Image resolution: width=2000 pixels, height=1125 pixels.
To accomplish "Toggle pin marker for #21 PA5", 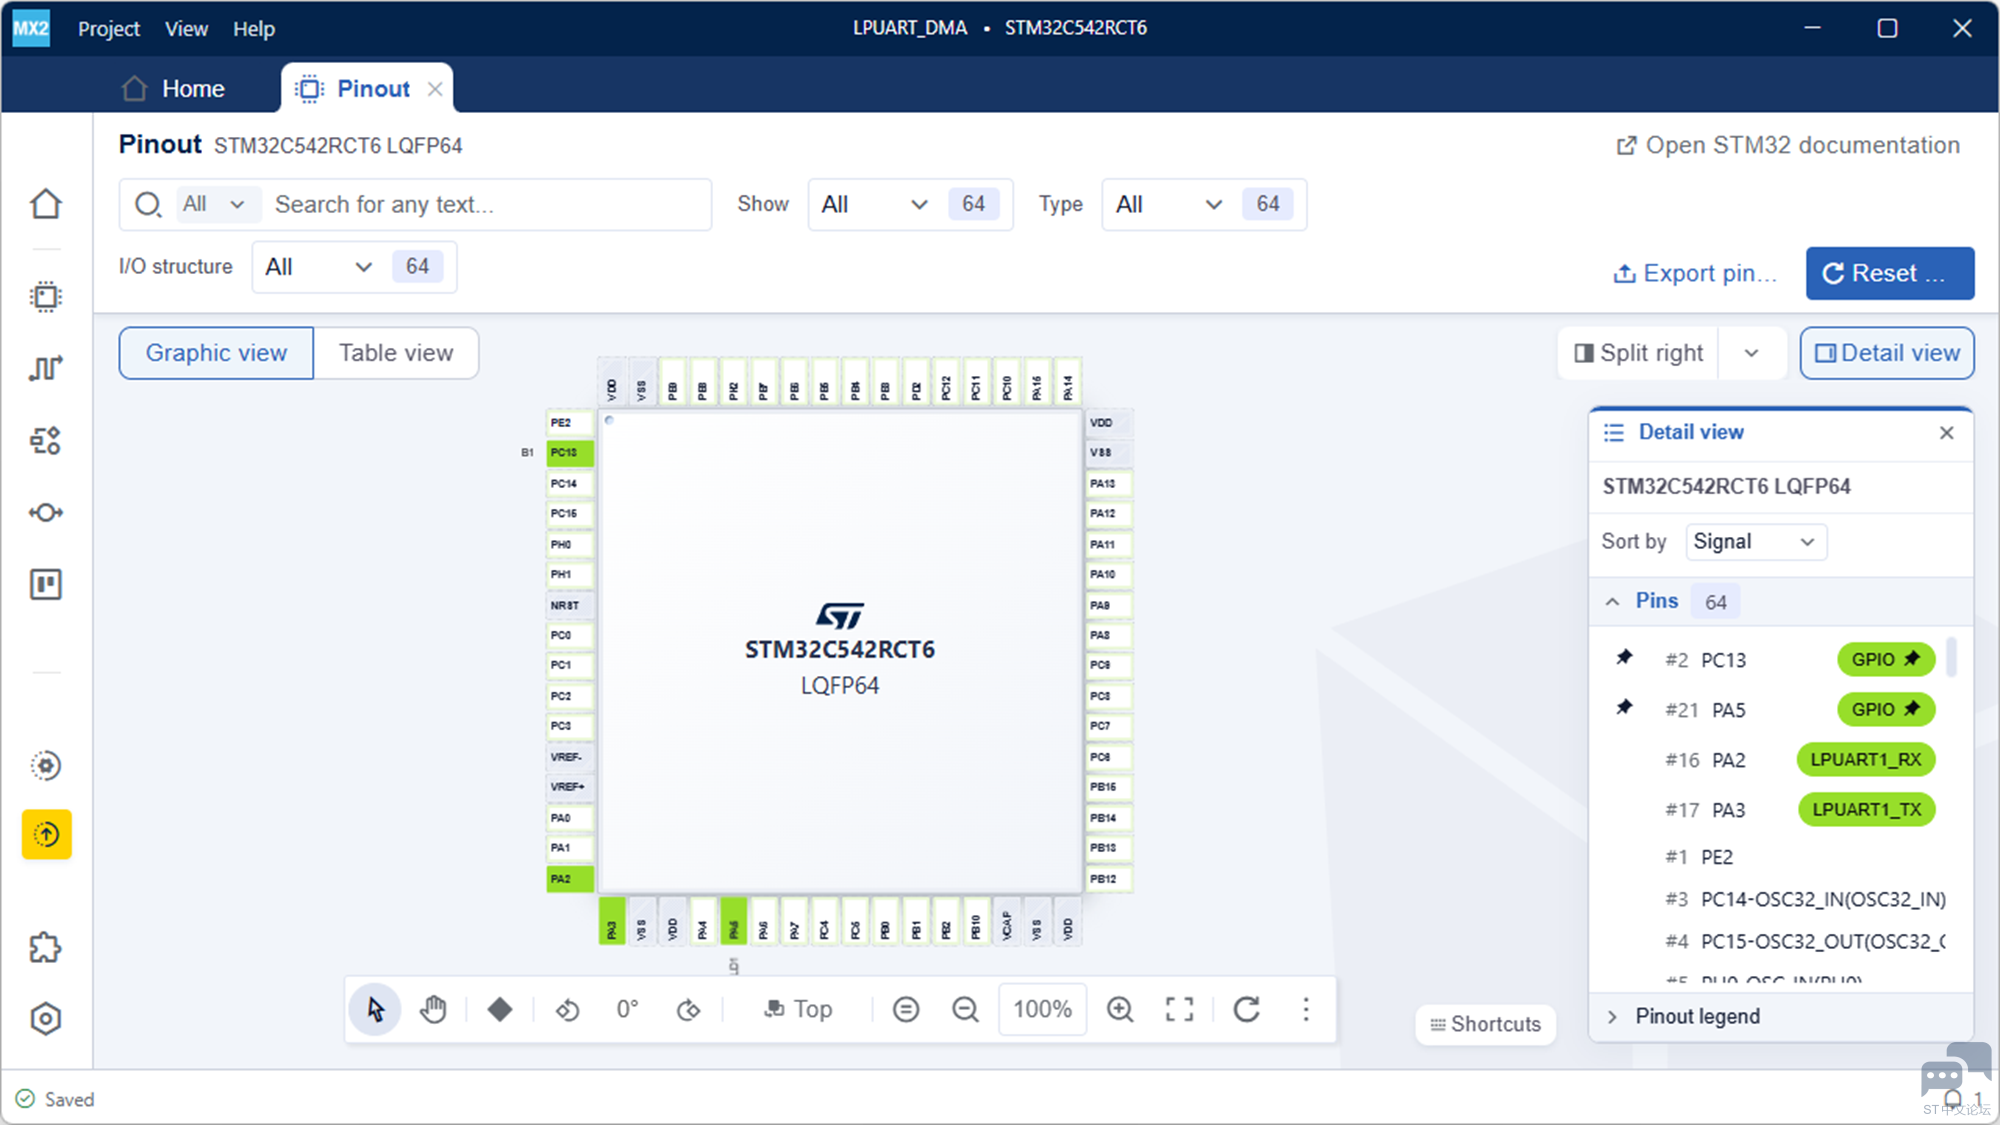I will [1625, 708].
